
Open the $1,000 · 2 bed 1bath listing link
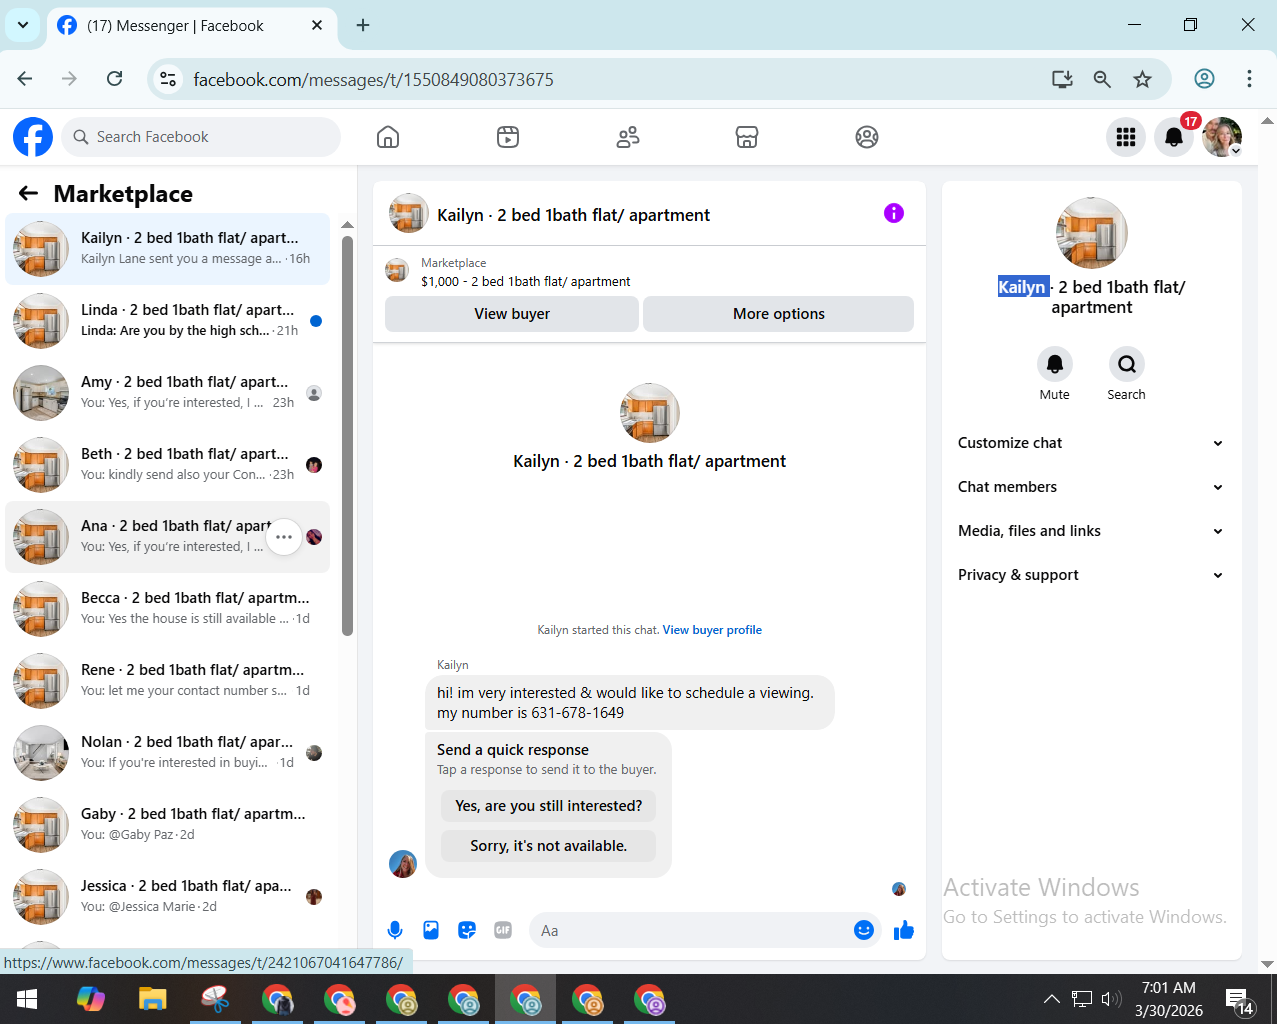(x=526, y=282)
